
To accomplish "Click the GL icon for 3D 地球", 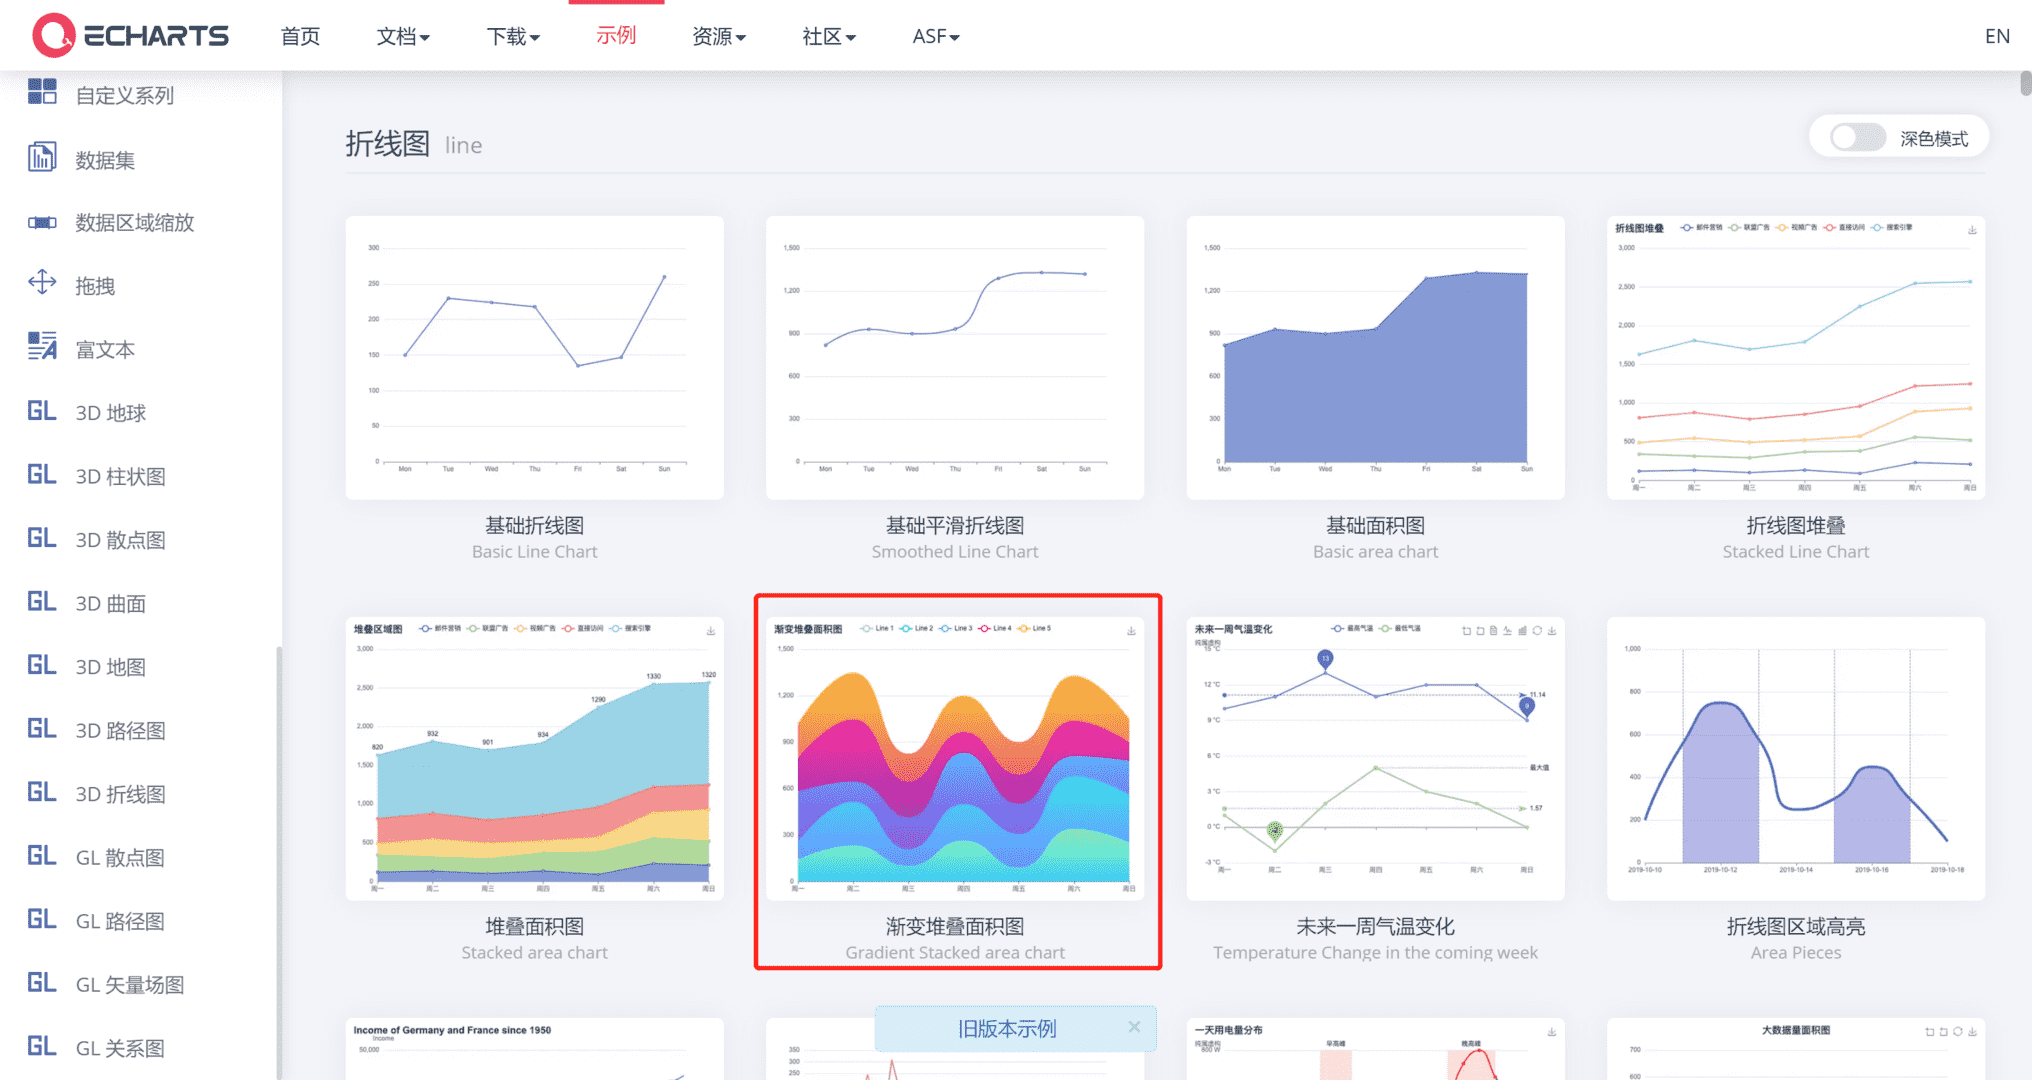I will pyautogui.click(x=42, y=411).
